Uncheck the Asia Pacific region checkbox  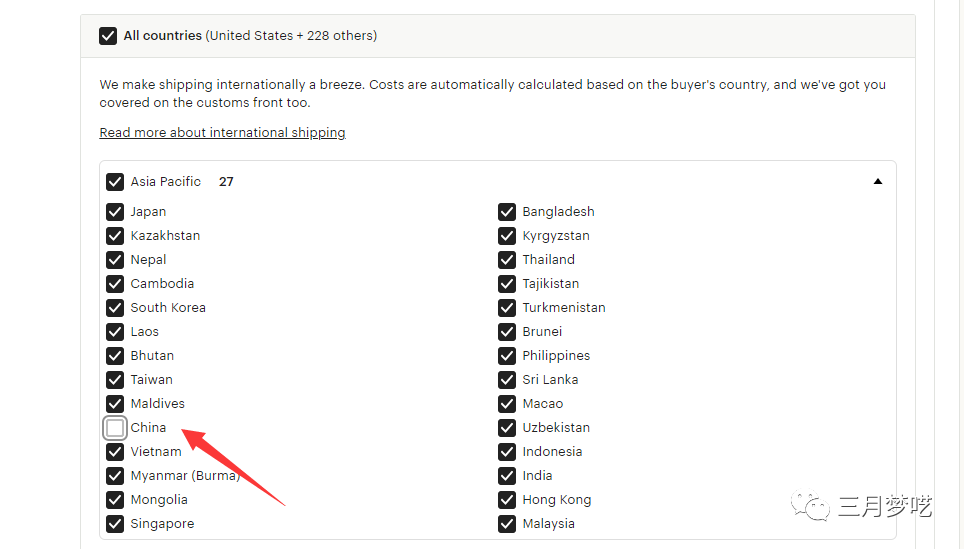click(x=115, y=182)
